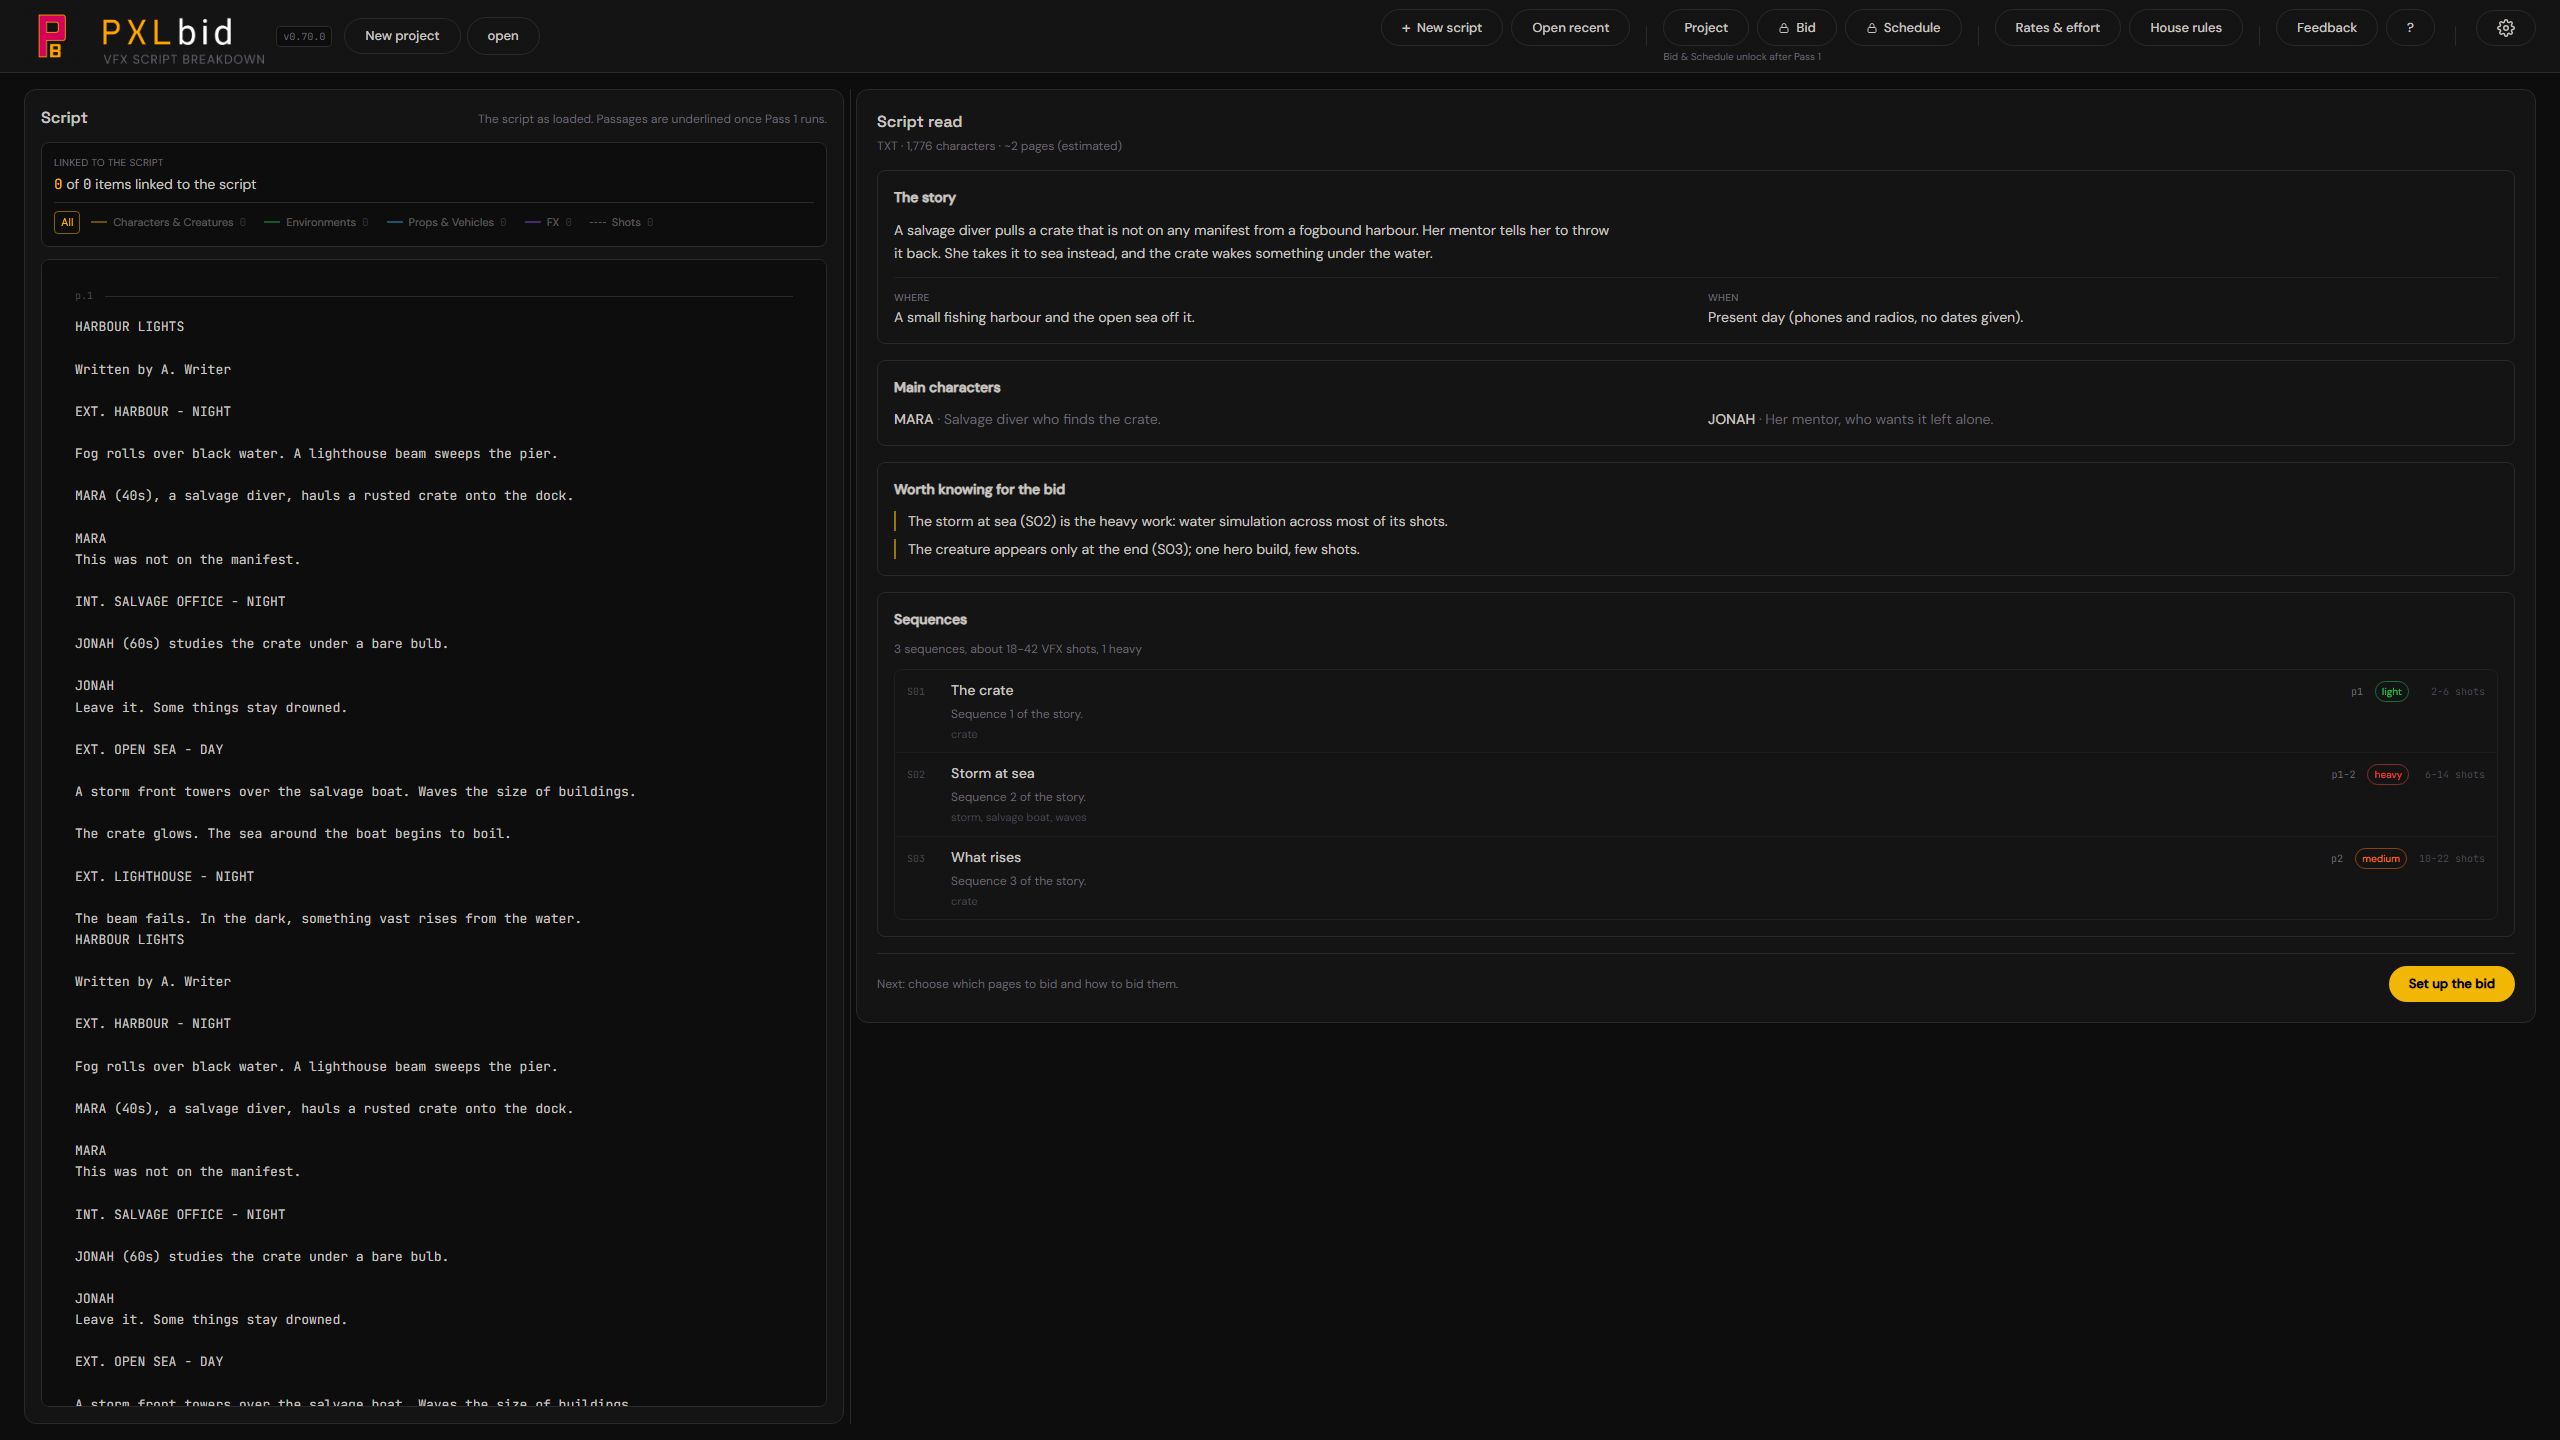Click the v0.70.0 version badge
This screenshot has height=1440, width=2560.
pos(304,37)
